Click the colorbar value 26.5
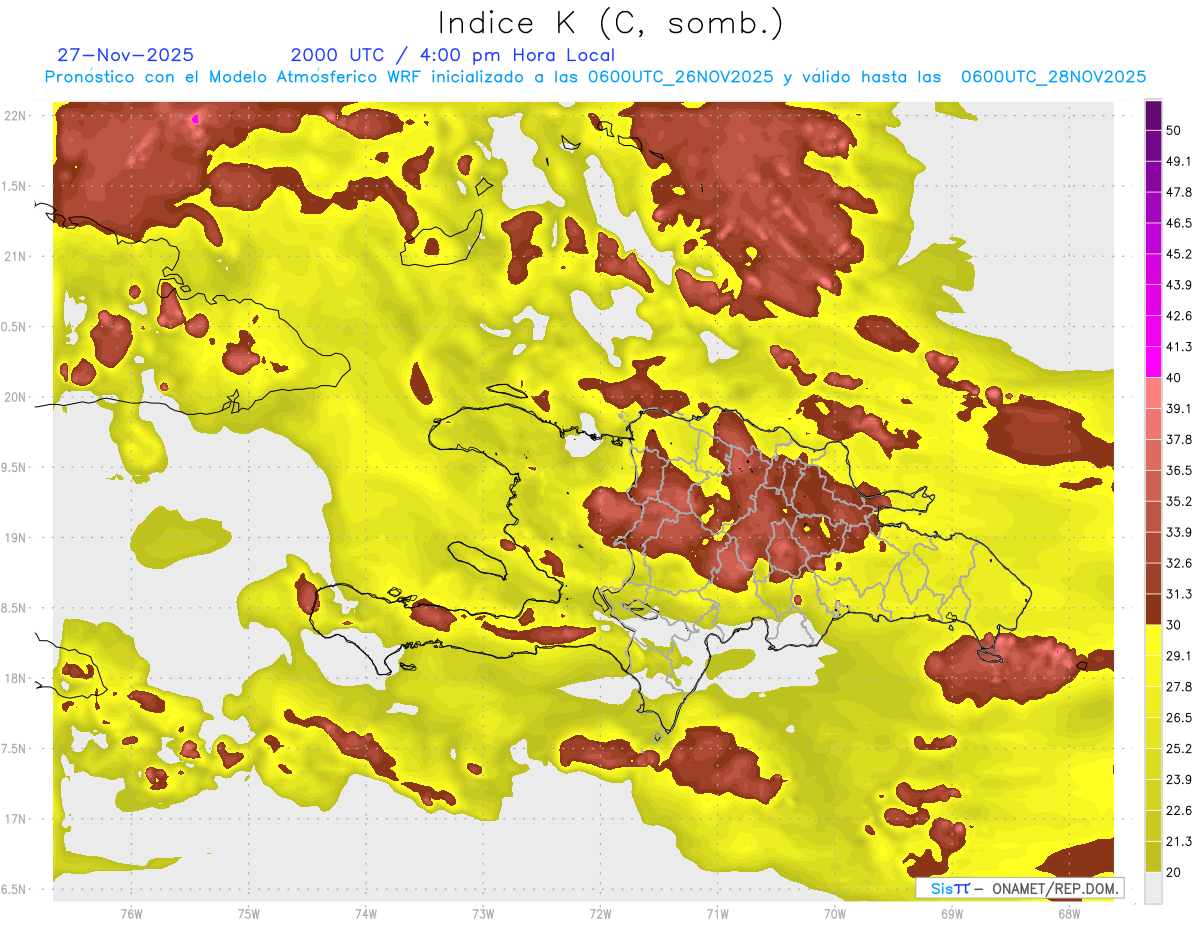Viewport: 1200px width, 927px height. pos(1179,717)
